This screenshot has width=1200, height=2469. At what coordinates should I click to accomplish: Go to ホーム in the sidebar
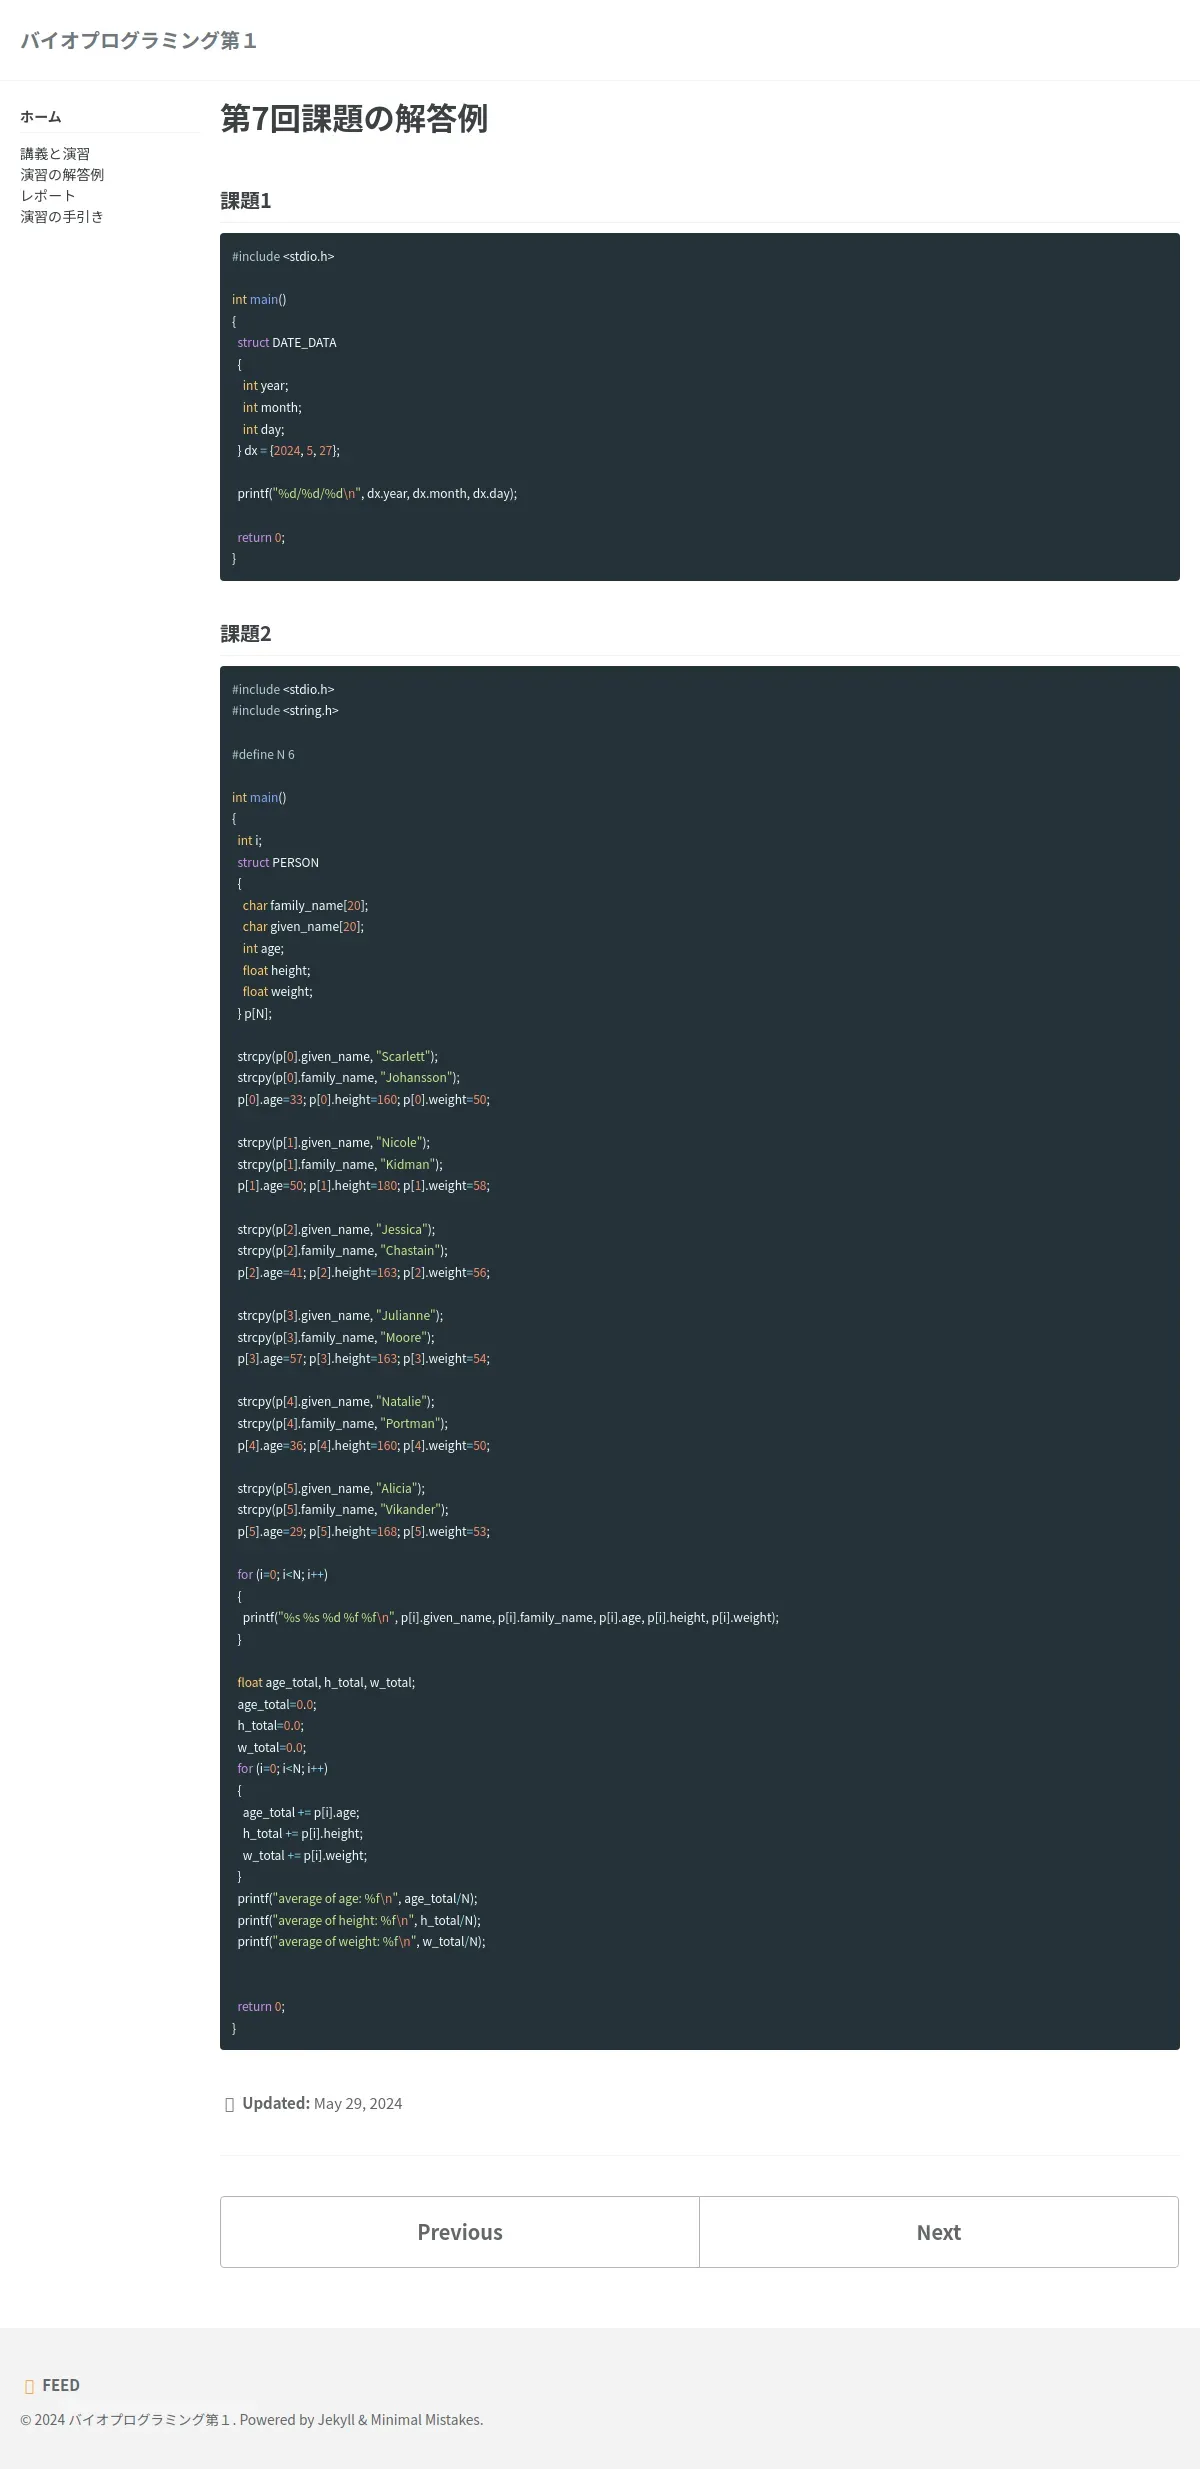(x=41, y=117)
